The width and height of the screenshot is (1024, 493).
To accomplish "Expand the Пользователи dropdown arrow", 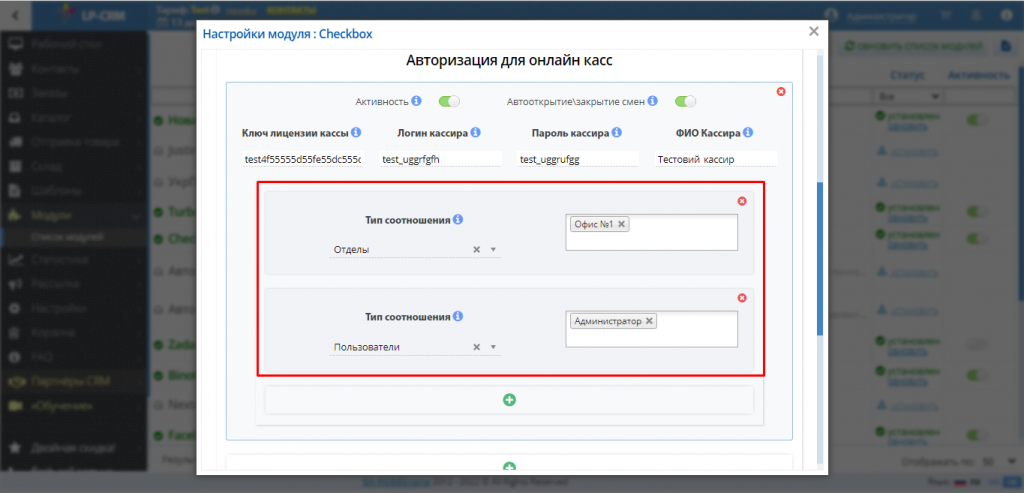I will [493, 347].
